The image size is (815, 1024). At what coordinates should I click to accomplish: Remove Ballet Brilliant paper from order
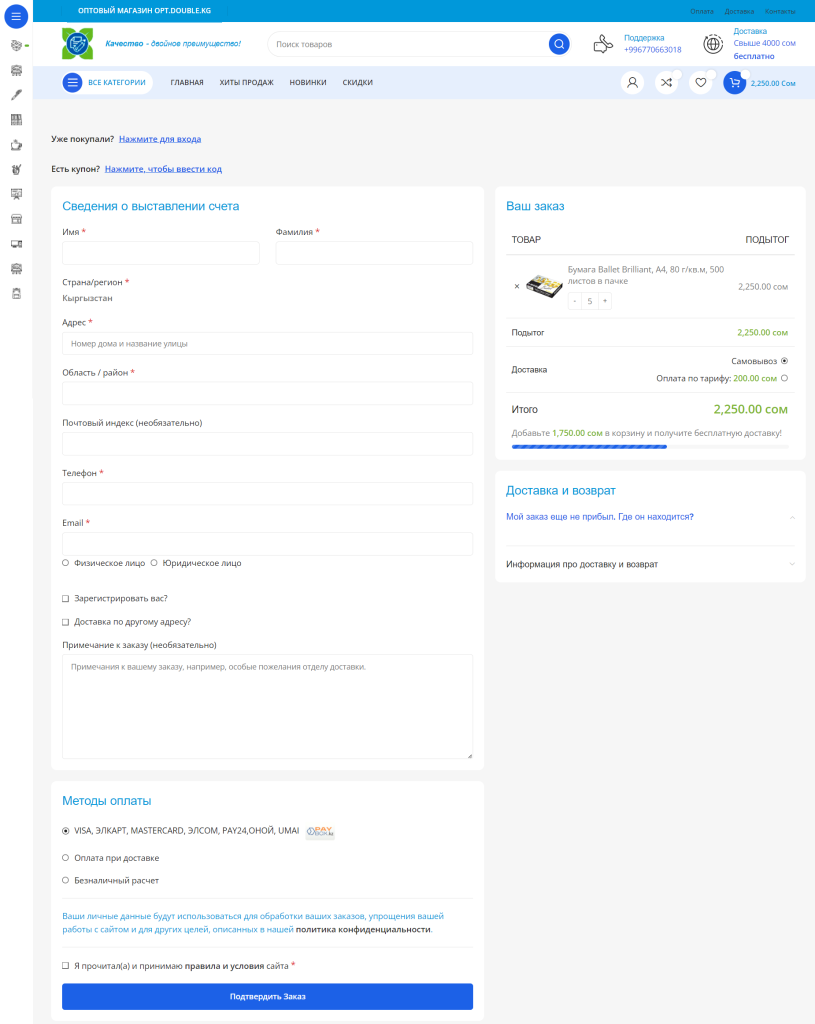click(x=517, y=286)
